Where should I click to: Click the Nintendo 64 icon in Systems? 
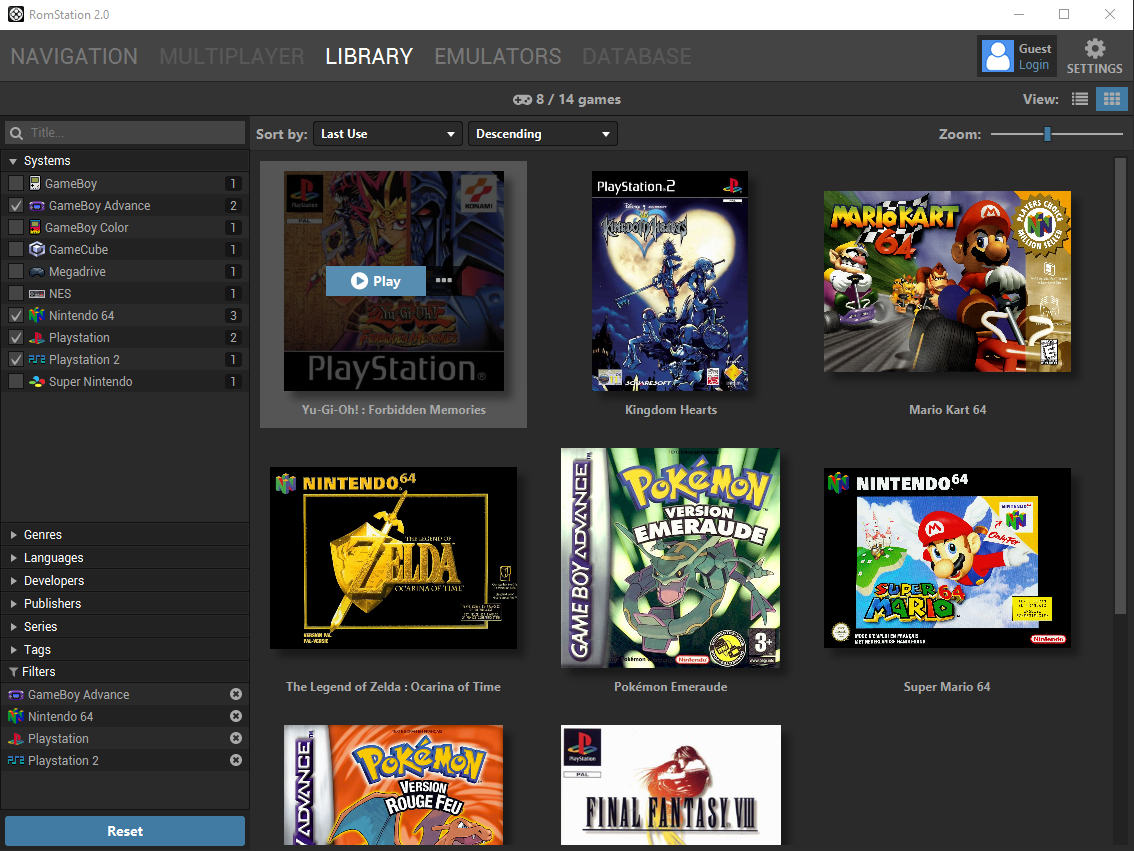(37, 315)
